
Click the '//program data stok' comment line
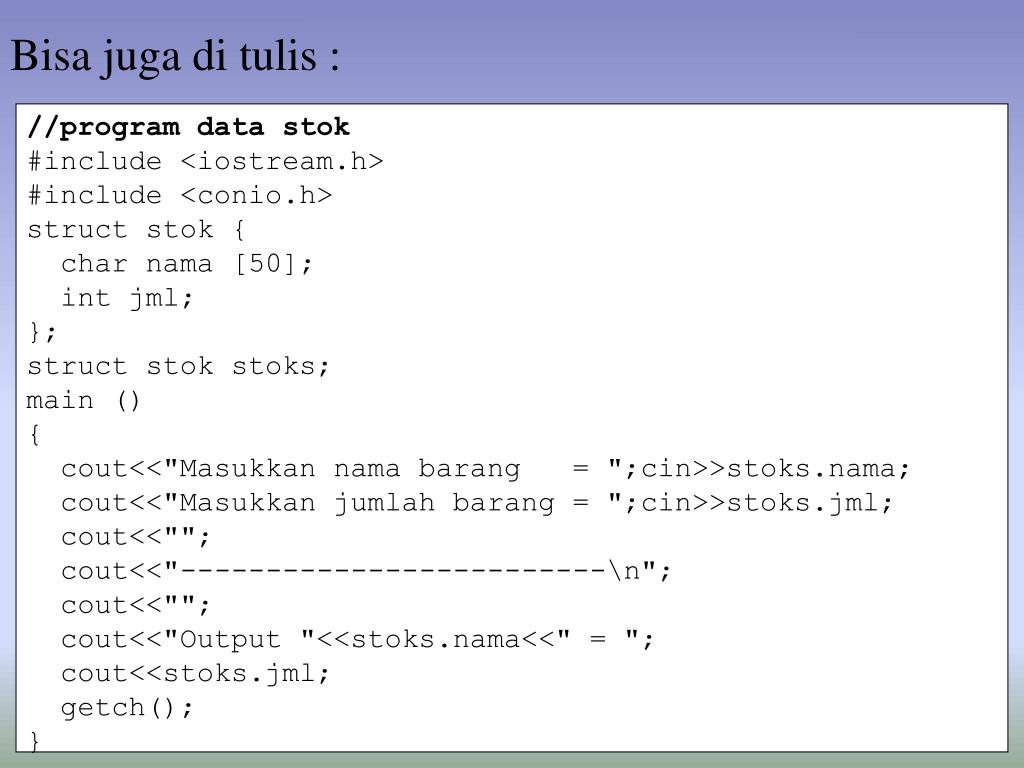tap(189, 127)
